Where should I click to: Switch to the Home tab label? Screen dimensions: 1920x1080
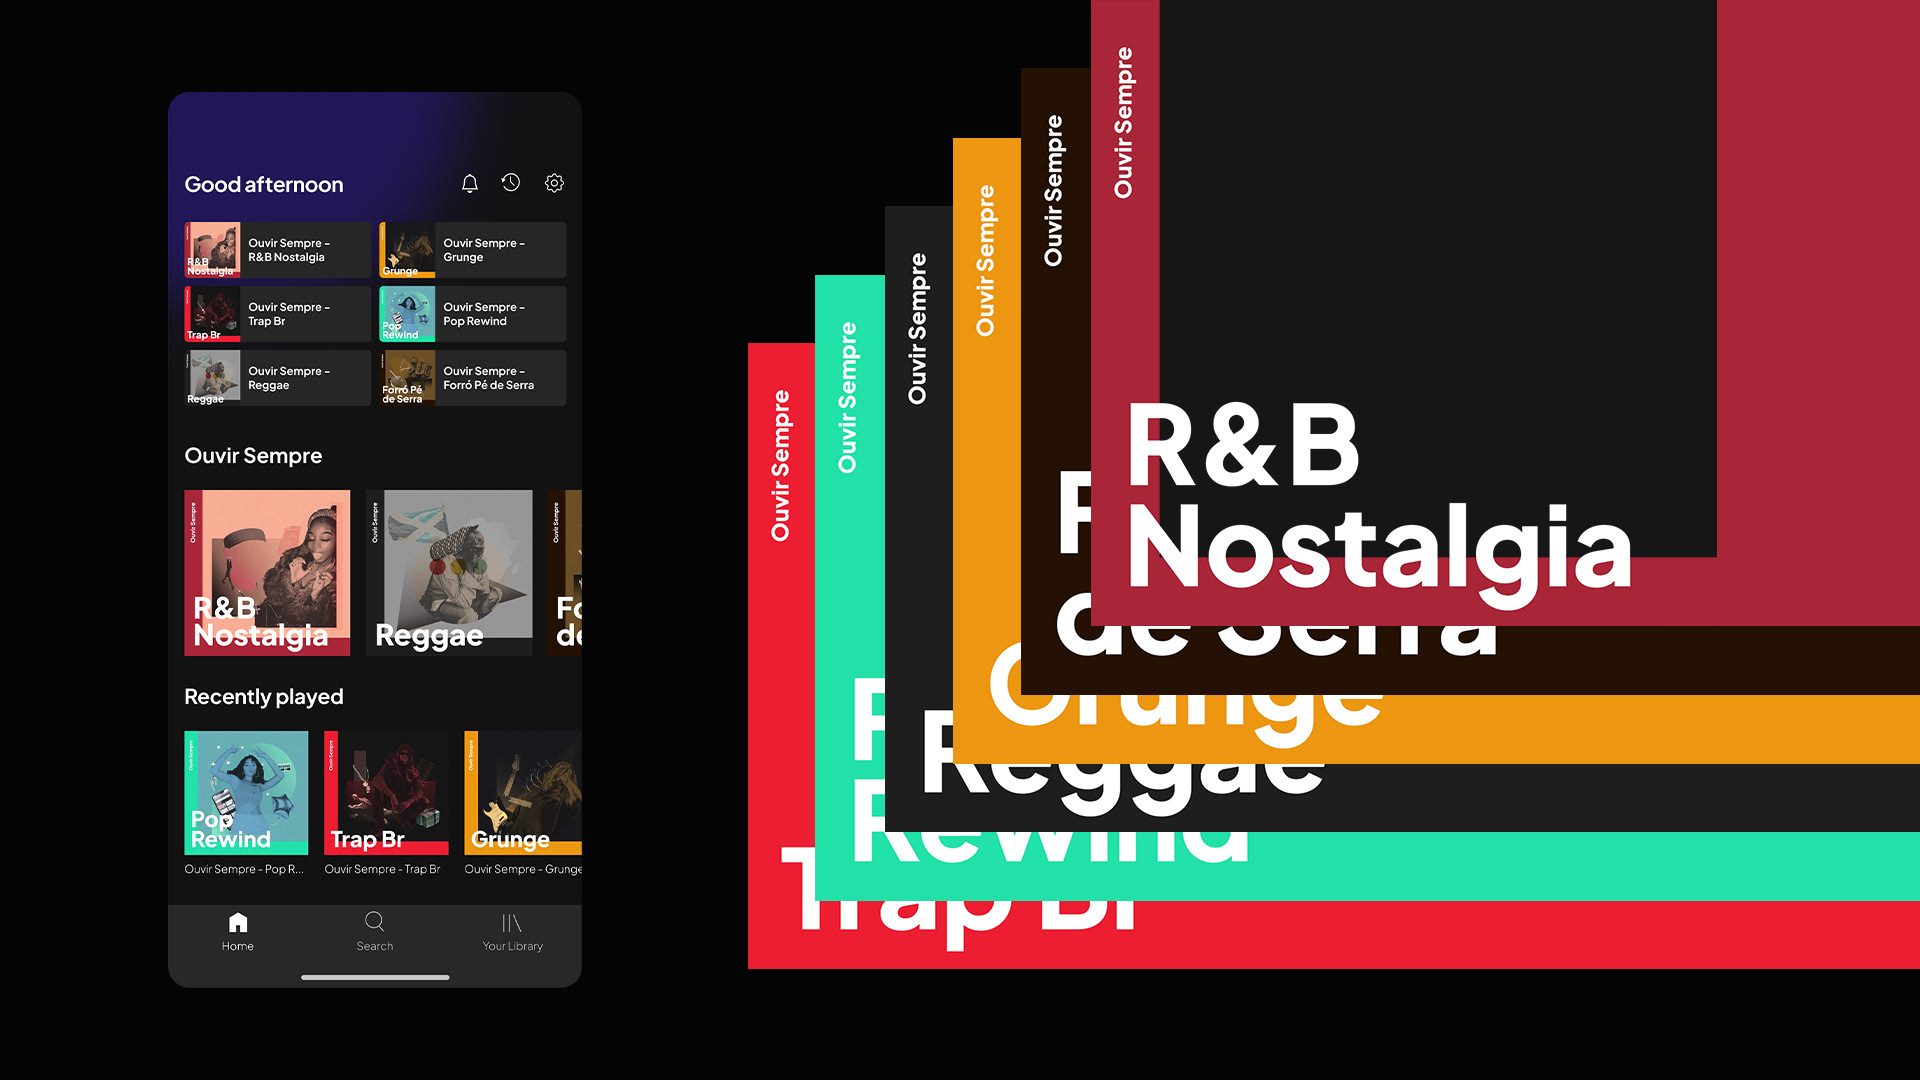(x=238, y=946)
